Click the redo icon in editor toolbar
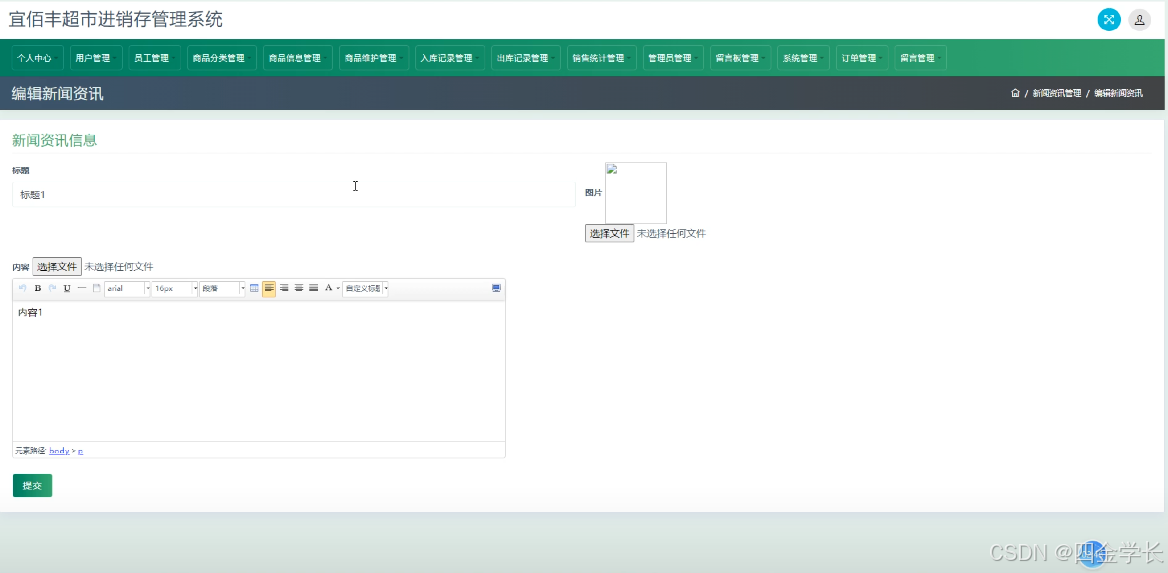 tap(52, 288)
